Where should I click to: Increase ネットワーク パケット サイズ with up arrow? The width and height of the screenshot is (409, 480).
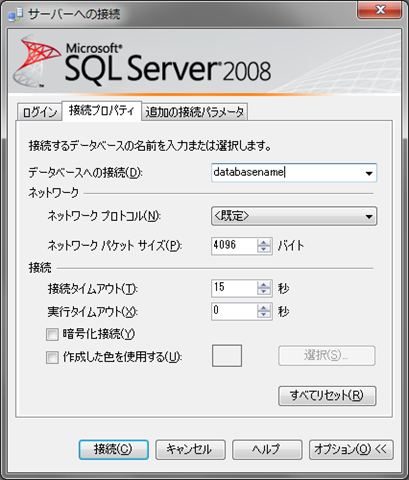(x=264, y=242)
